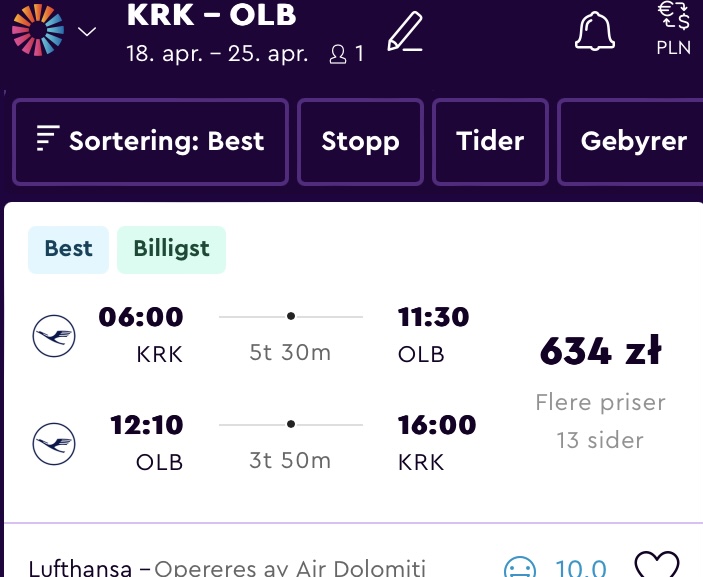Image resolution: width=703 pixels, height=577 pixels.
Task: Click the KRK – OLB route title
Action: (x=212, y=14)
